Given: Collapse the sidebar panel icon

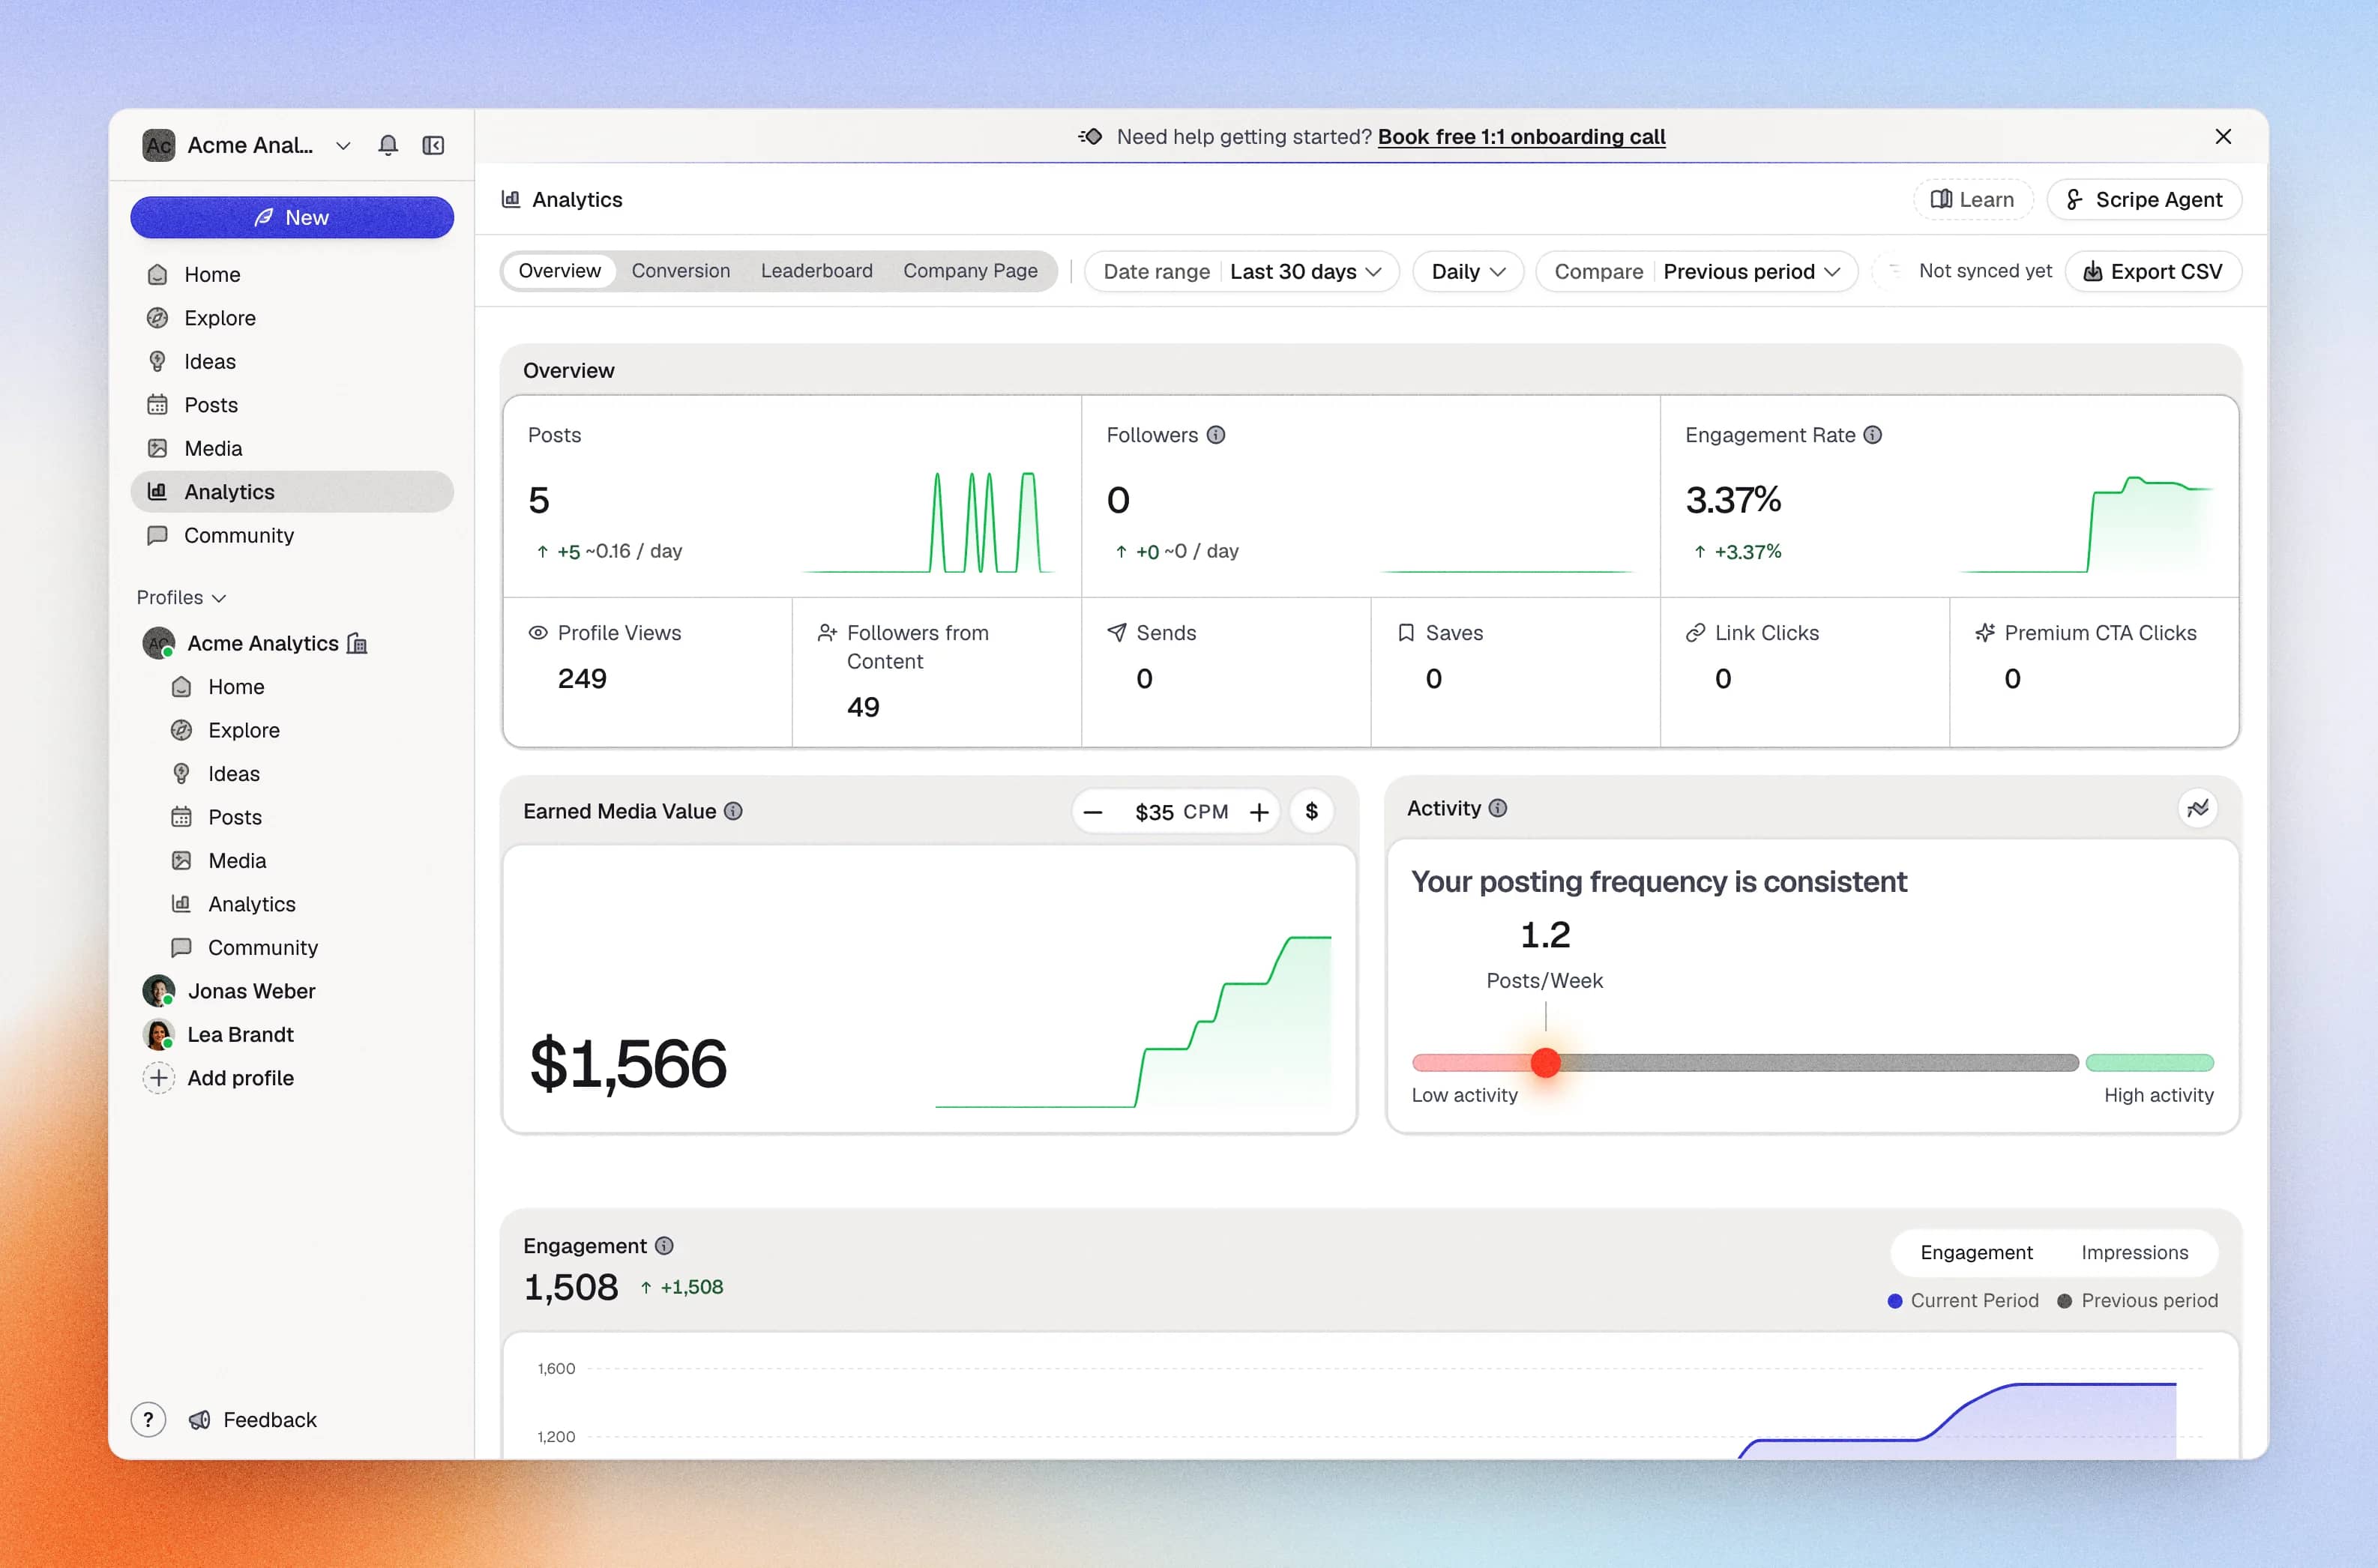Looking at the screenshot, I should (x=433, y=145).
